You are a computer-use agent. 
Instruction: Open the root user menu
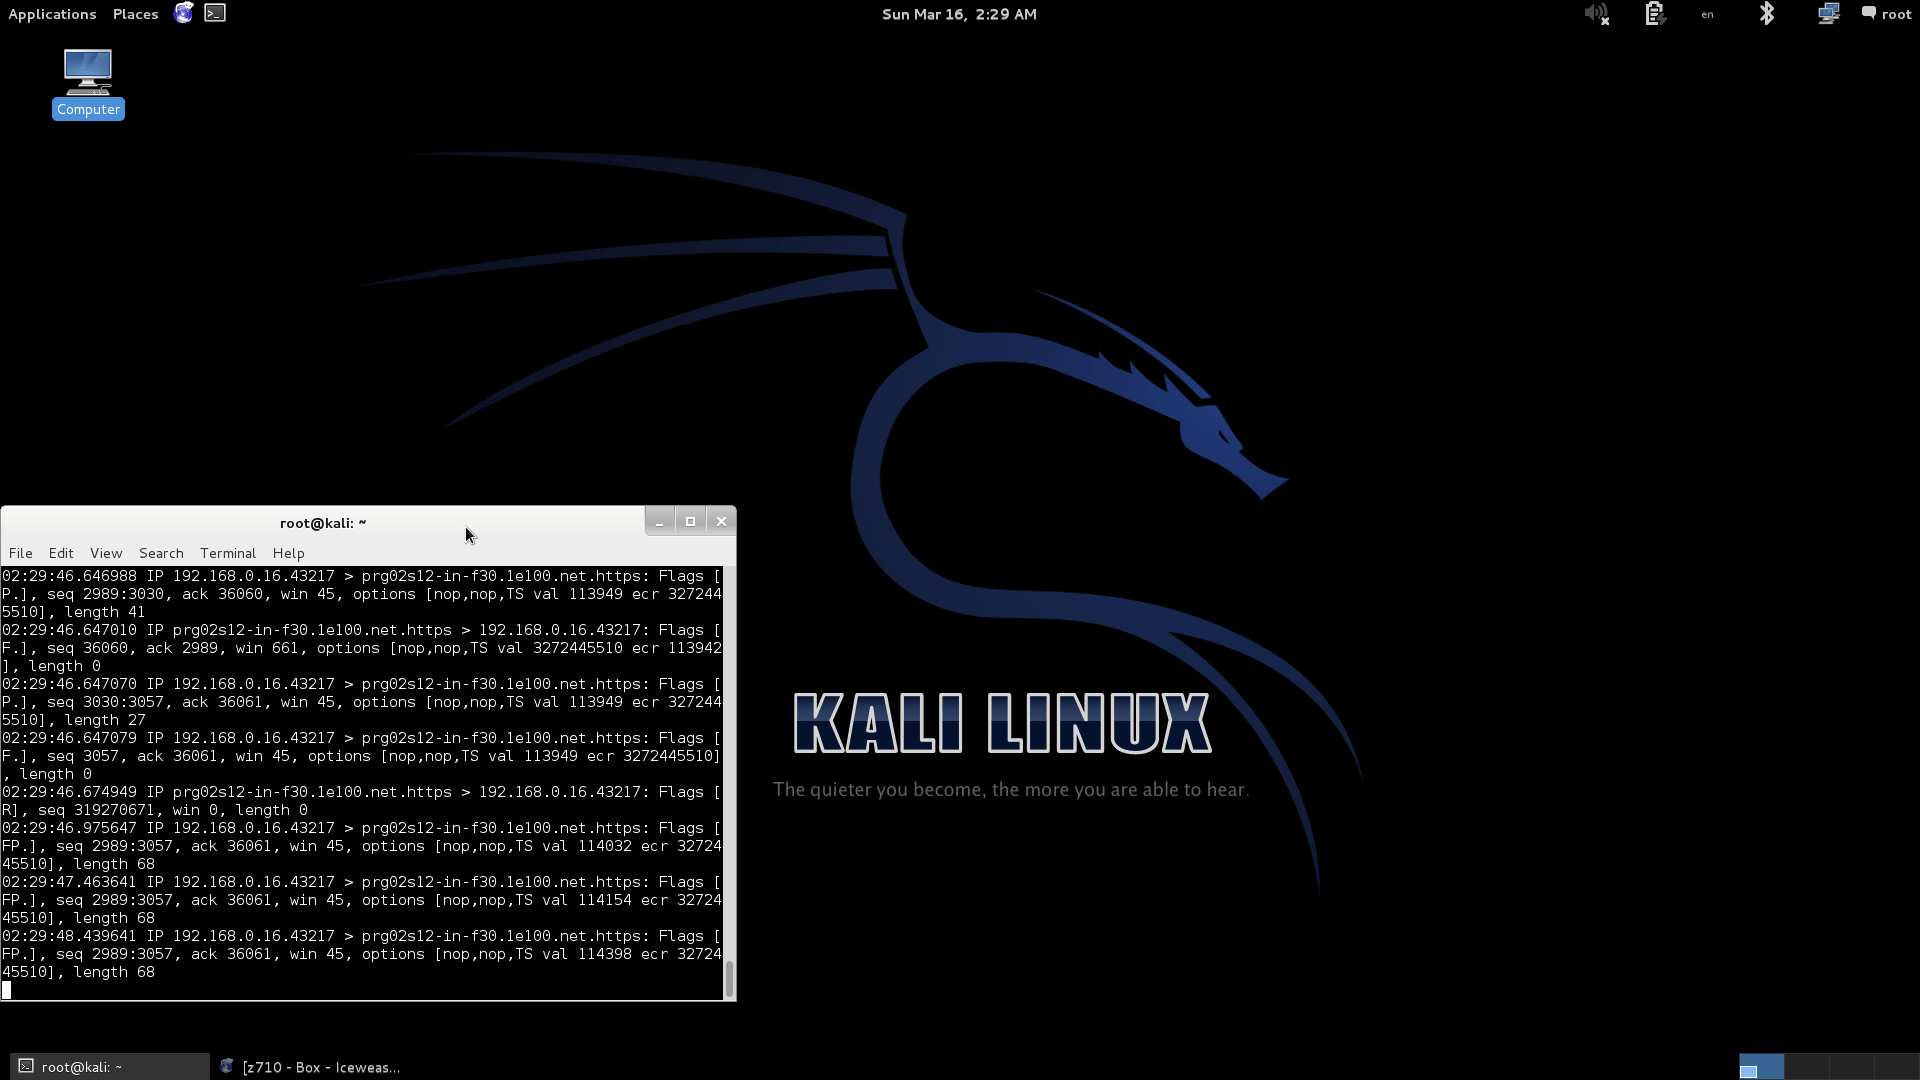(1886, 14)
